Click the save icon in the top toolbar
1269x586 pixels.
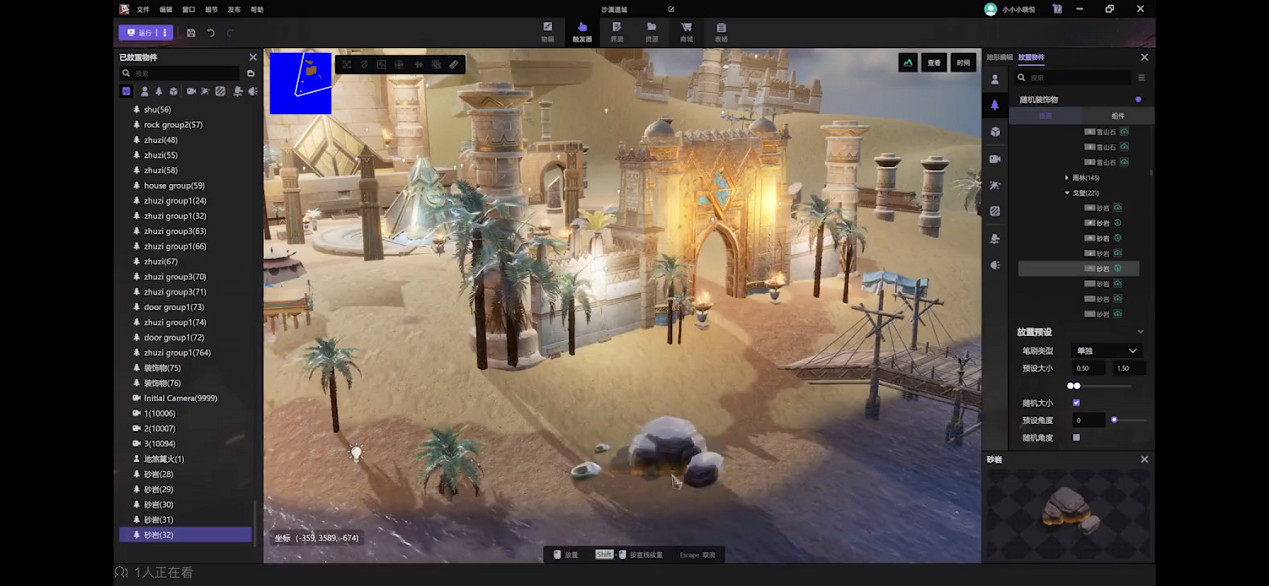pyautogui.click(x=191, y=33)
